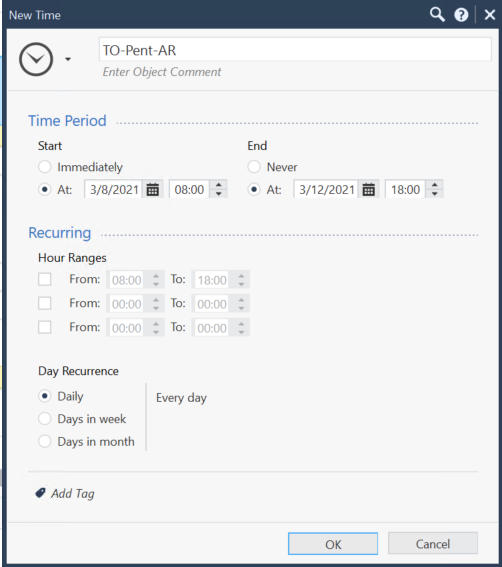Decrease end time with down arrow
502x567 pixels.
[435, 194]
